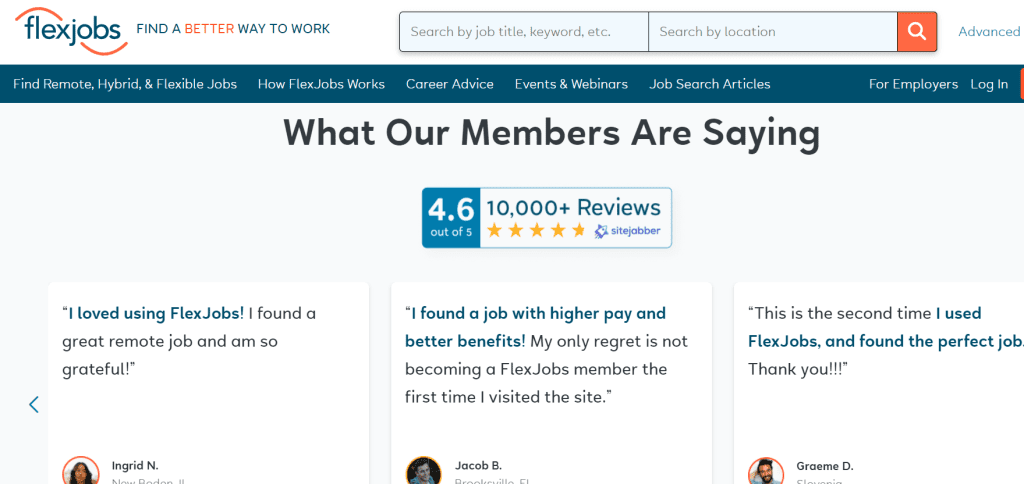Click Ingrid N.'s profile avatar

[81, 471]
